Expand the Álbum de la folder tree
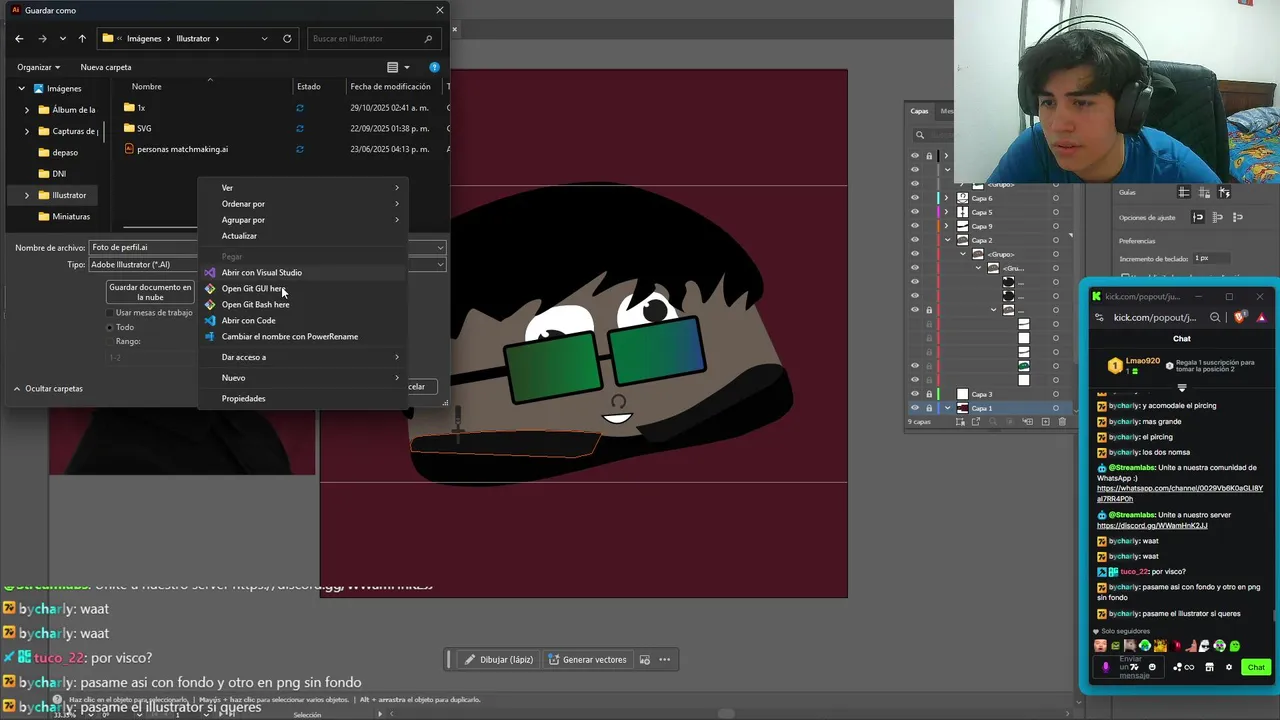The height and width of the screenshot is (720, 1280). [27, 110]
